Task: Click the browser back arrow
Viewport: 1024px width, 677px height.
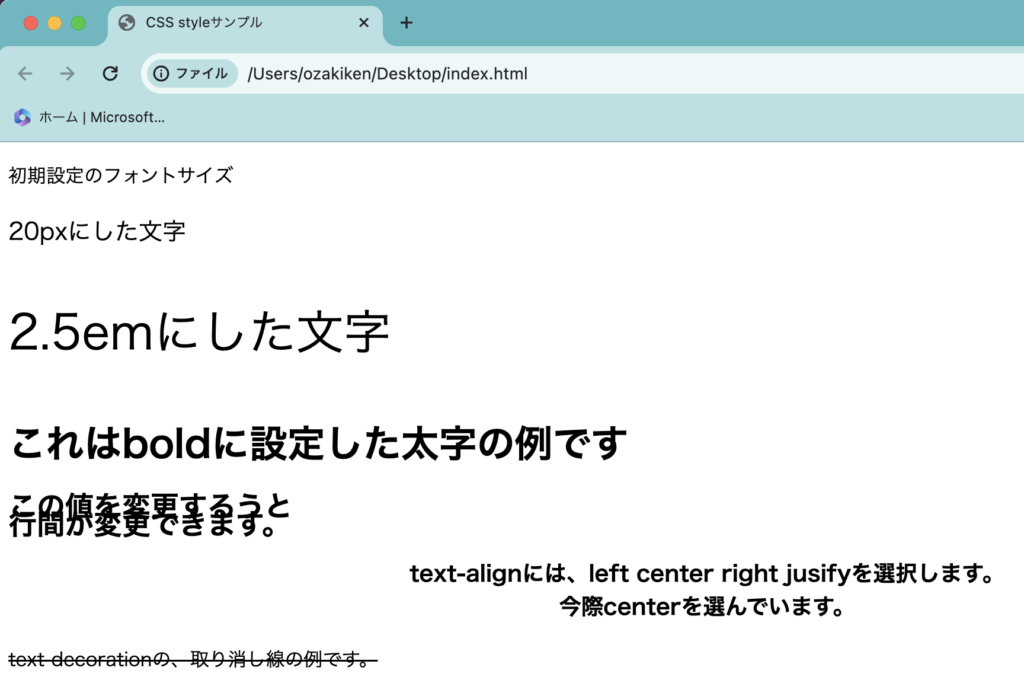Action: (25, 74)
